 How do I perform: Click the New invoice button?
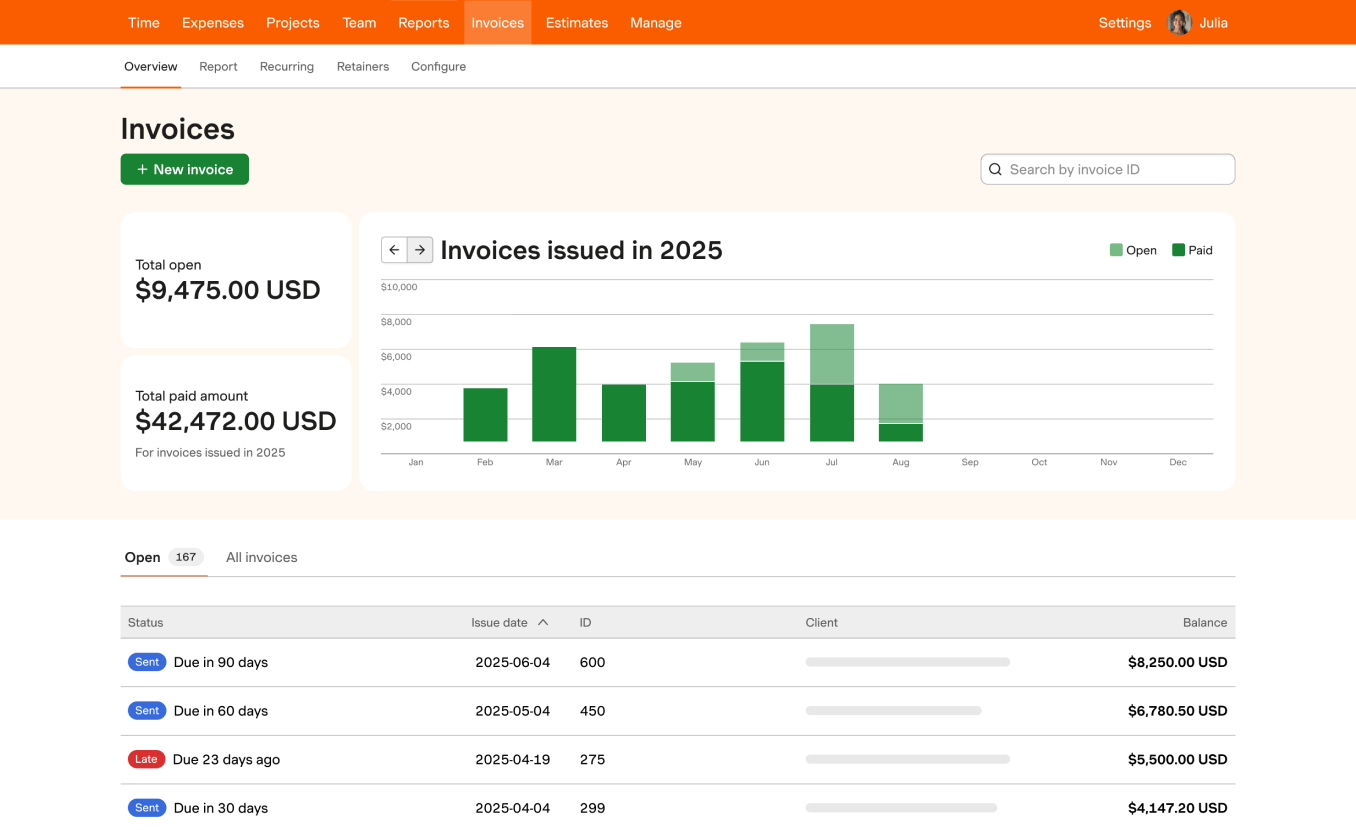coord(184,169)
